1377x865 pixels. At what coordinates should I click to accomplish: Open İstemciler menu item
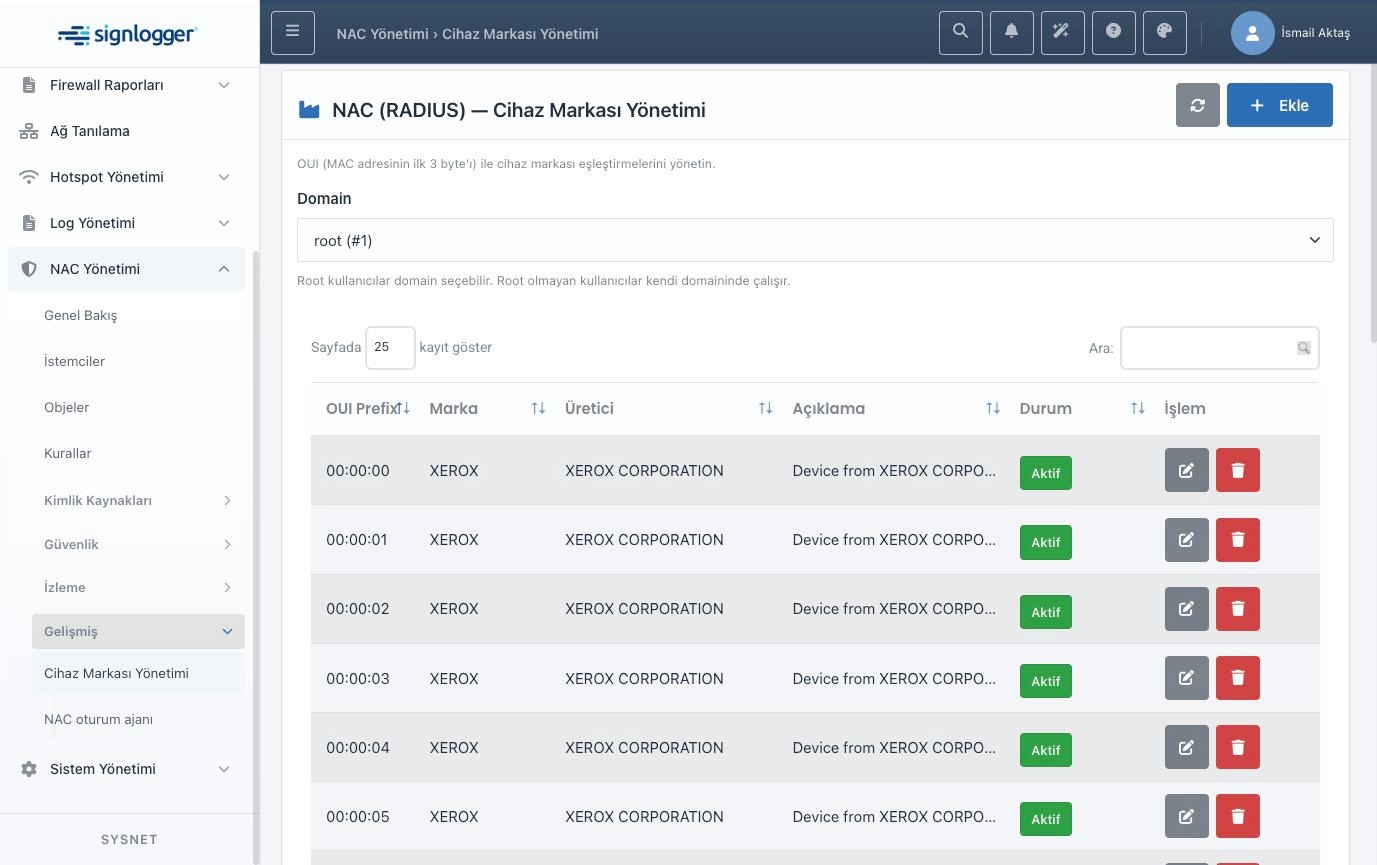[138, 361]
